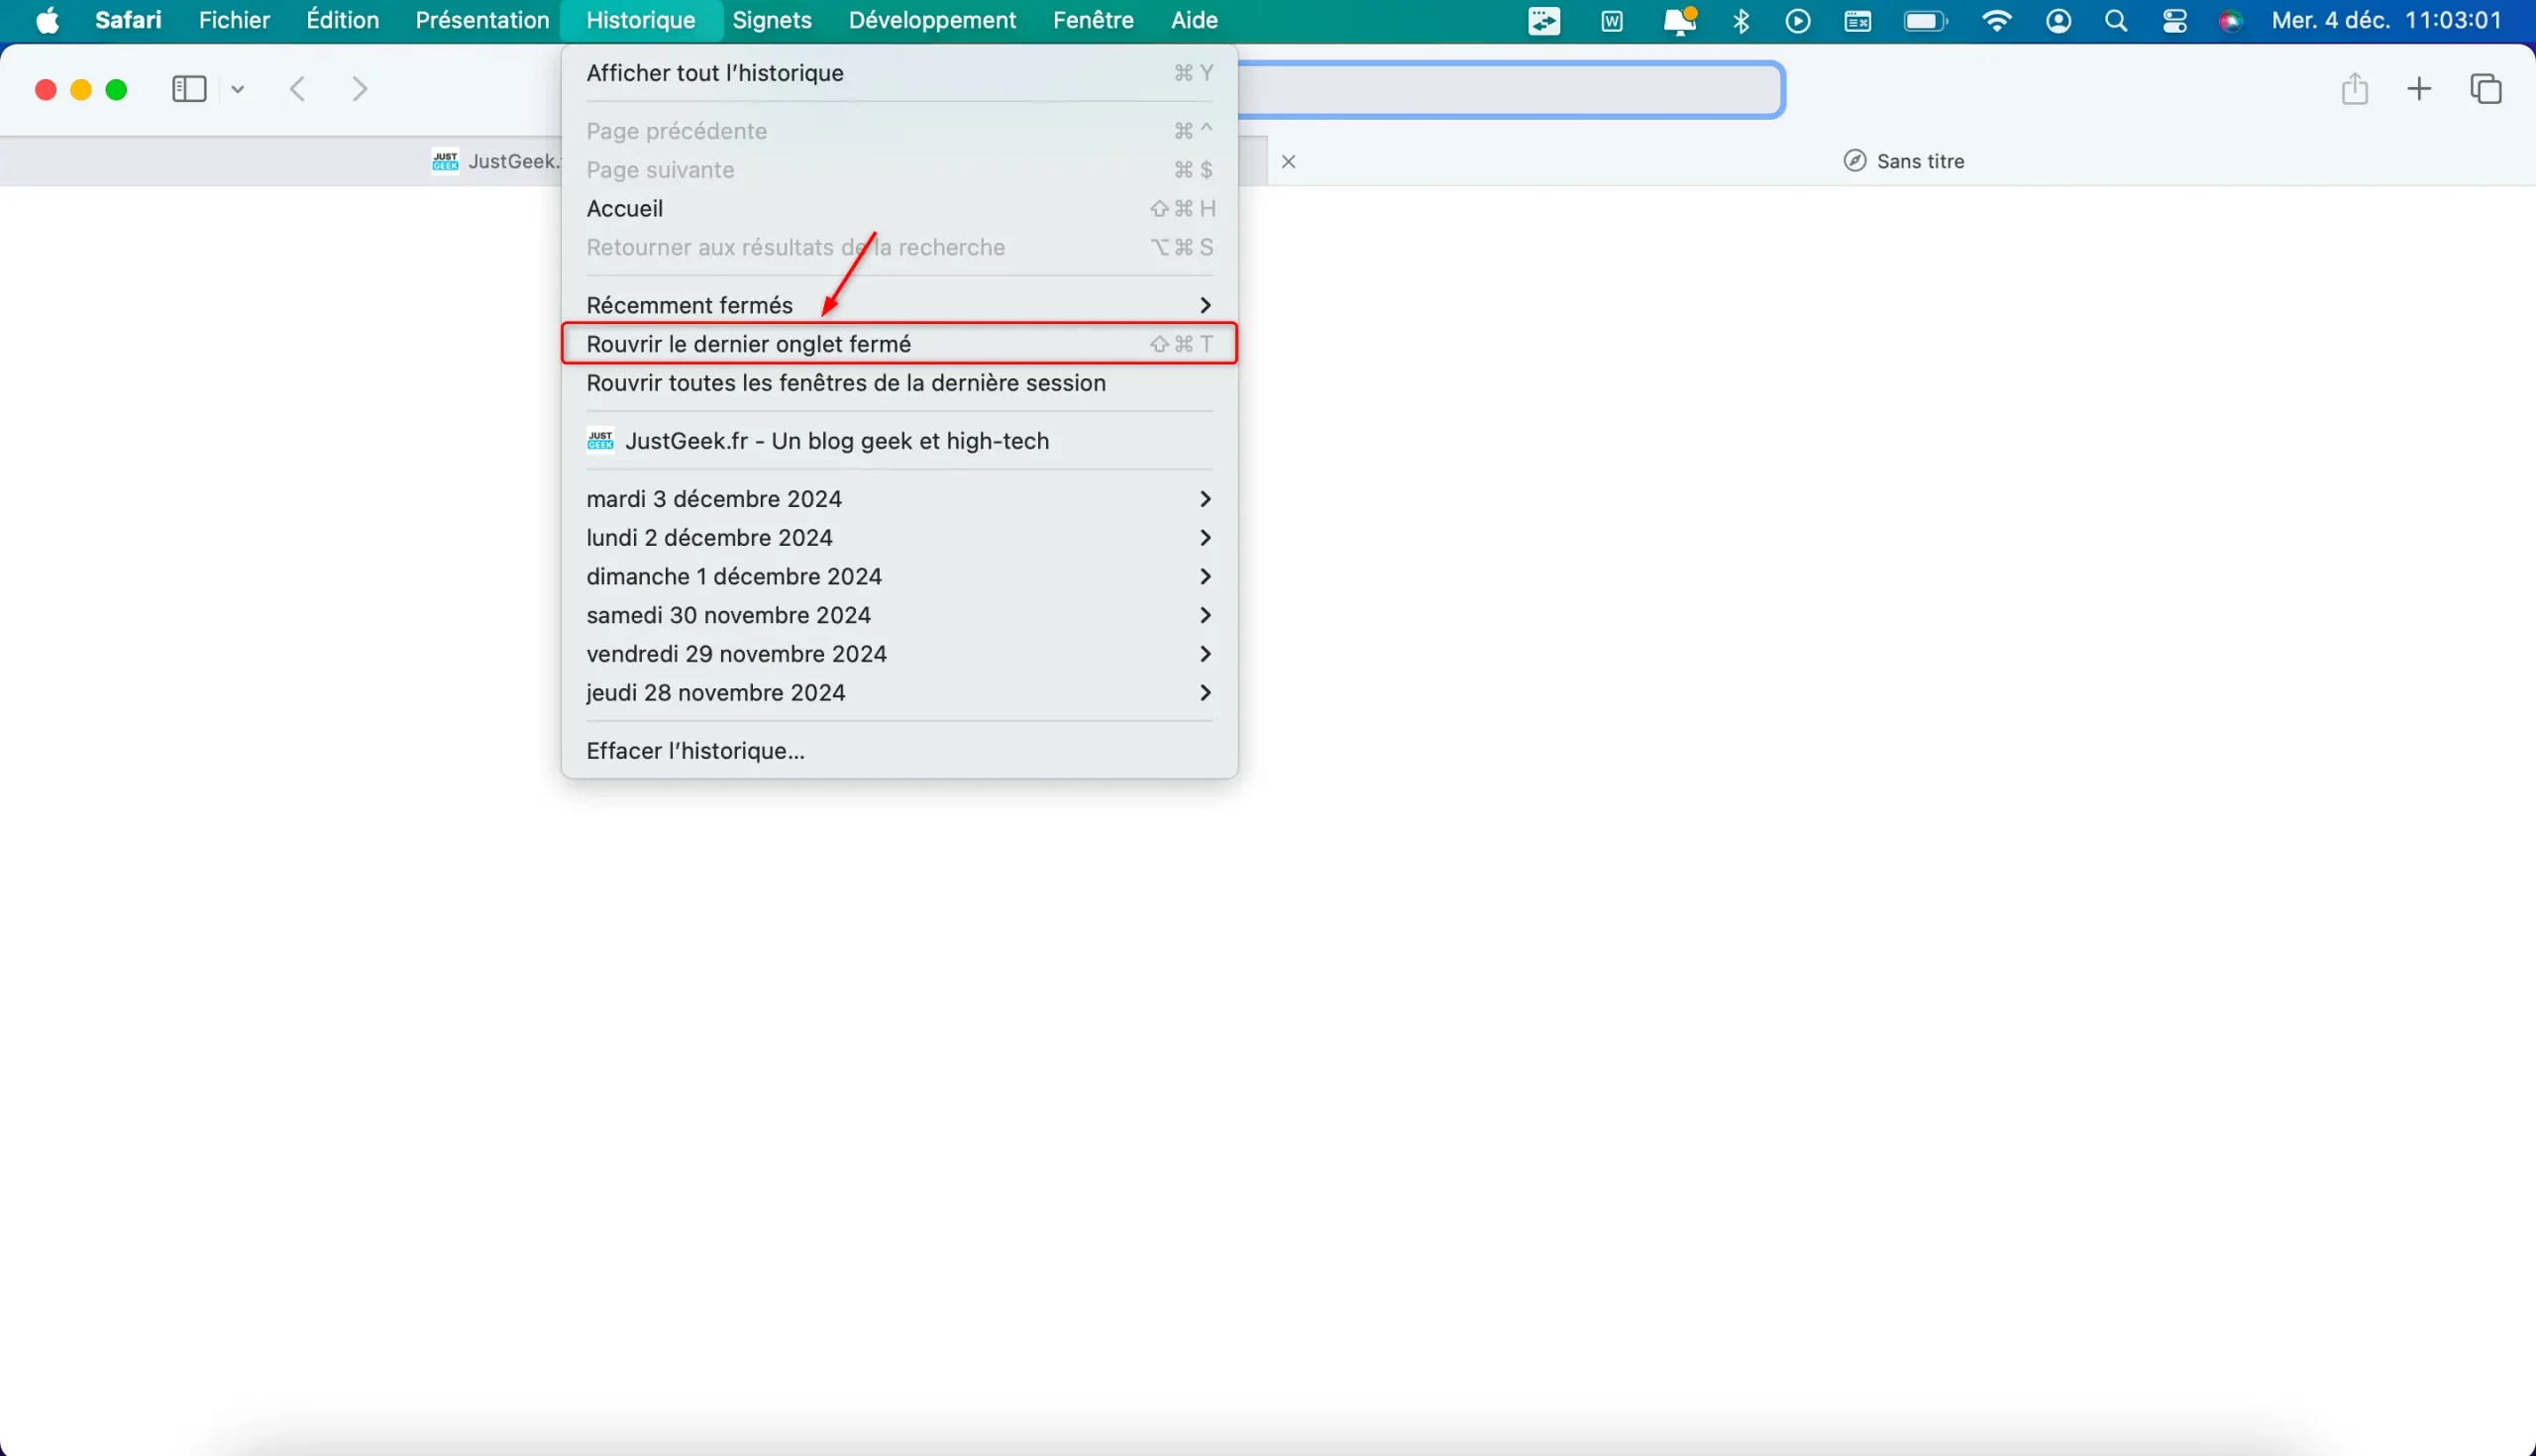
Task: Click Rouvrir toutes les fenêtres button
Action: 847,381
